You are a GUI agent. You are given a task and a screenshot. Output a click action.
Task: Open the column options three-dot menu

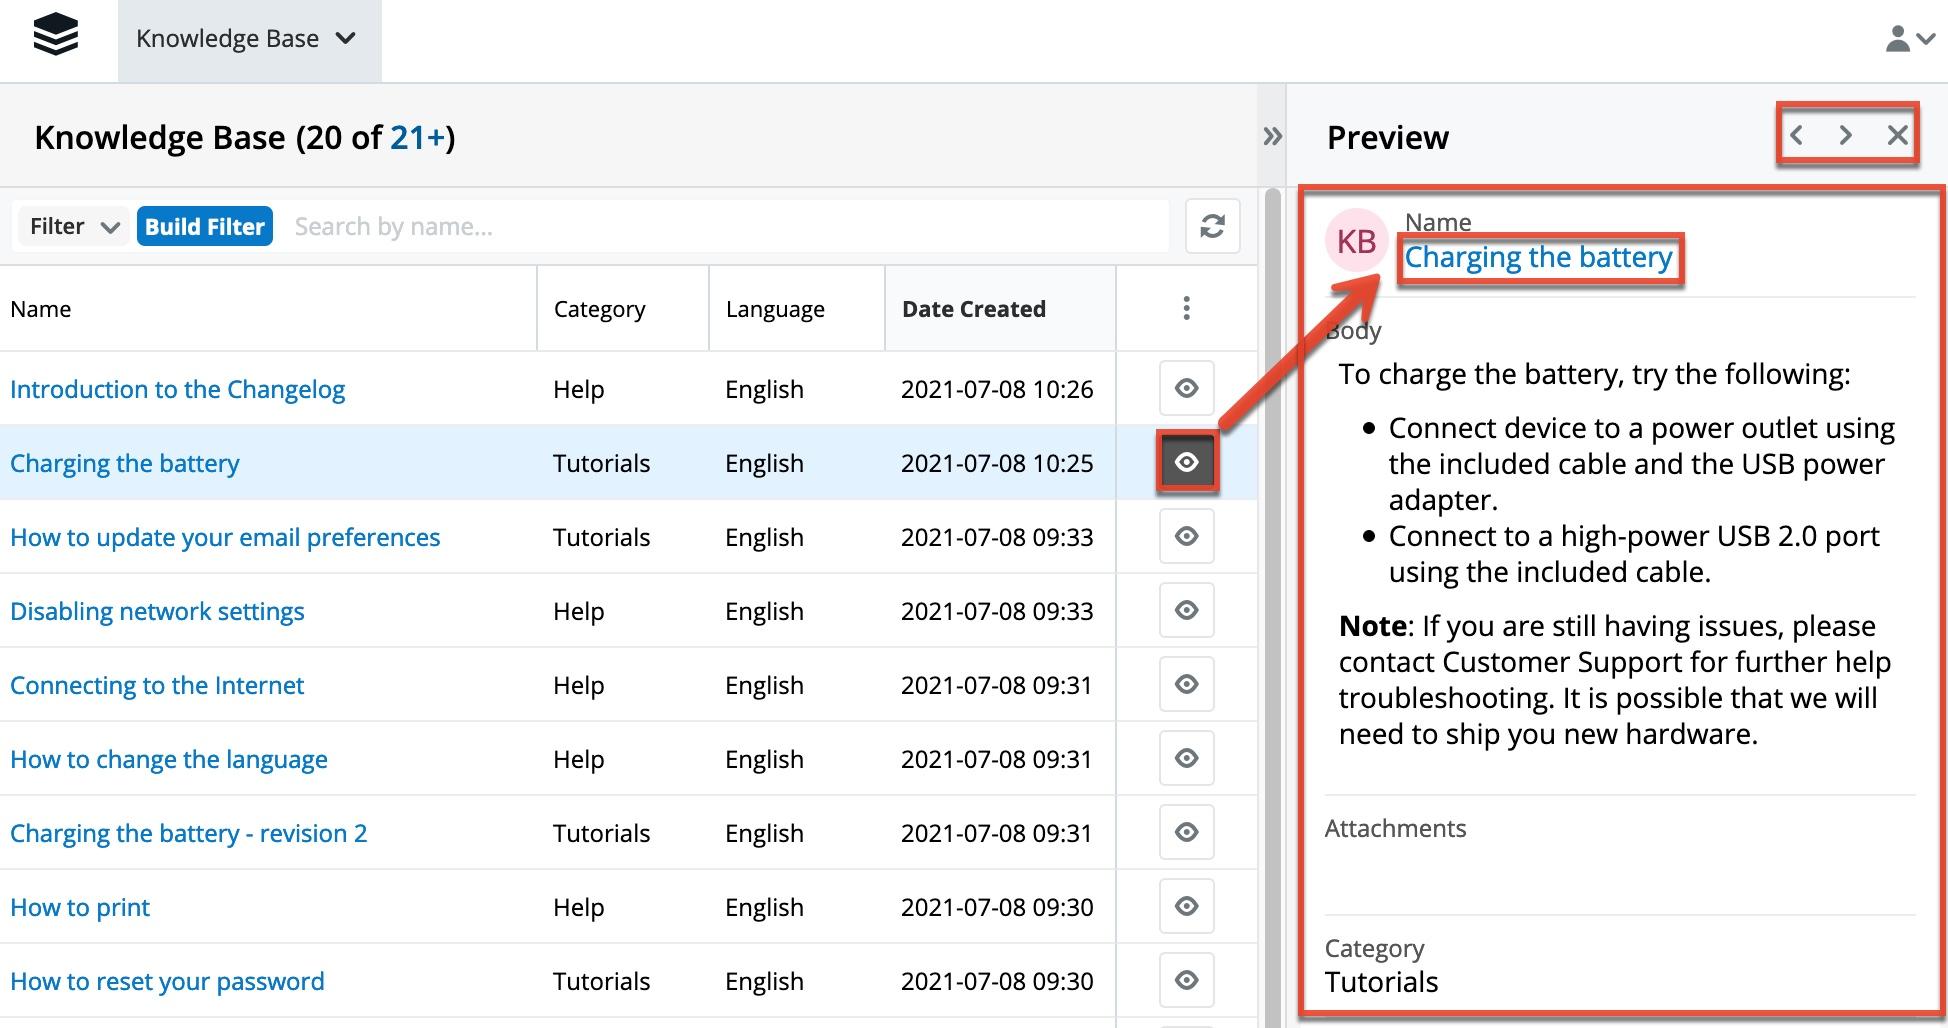[1186, 308]
